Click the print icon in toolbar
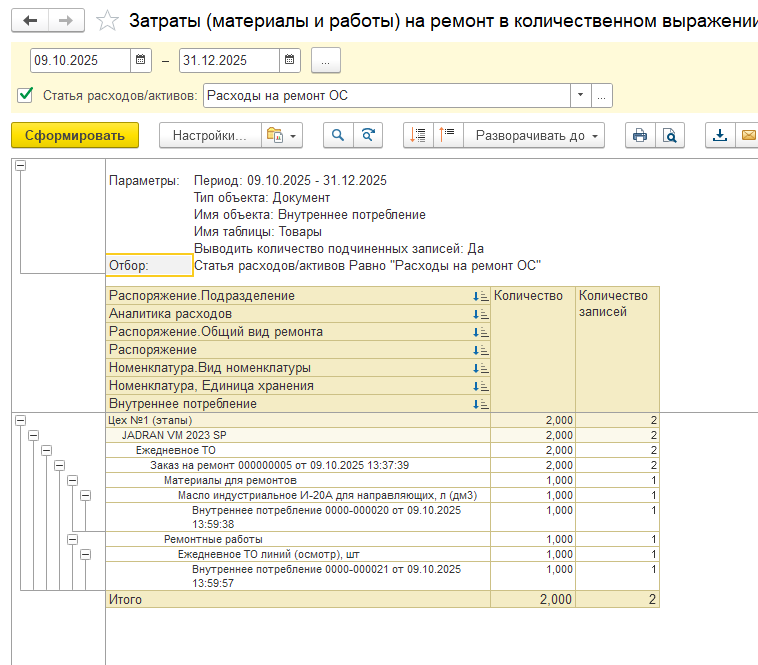 click(x=640, y=136)
